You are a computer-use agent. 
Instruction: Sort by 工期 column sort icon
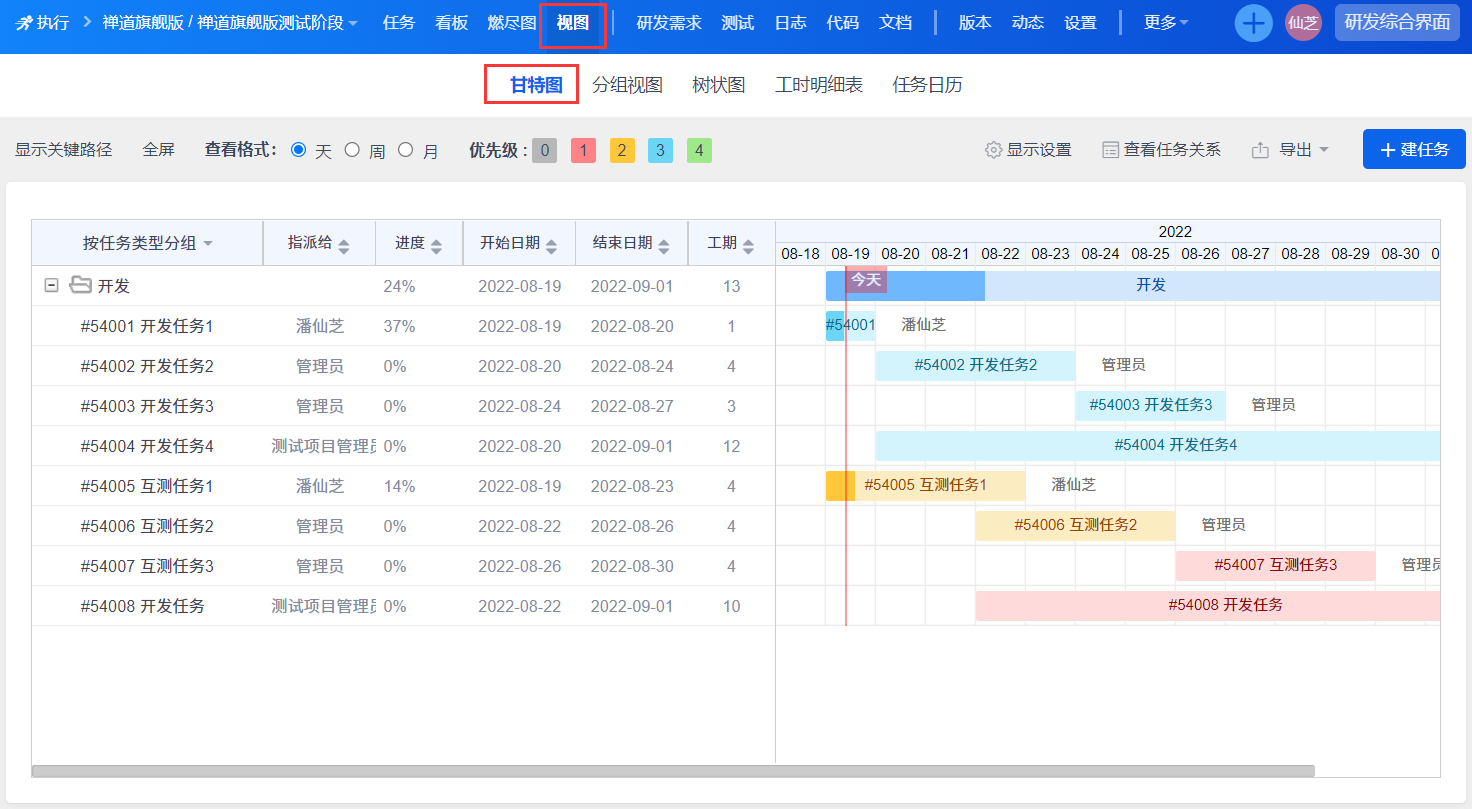point(748,245)
